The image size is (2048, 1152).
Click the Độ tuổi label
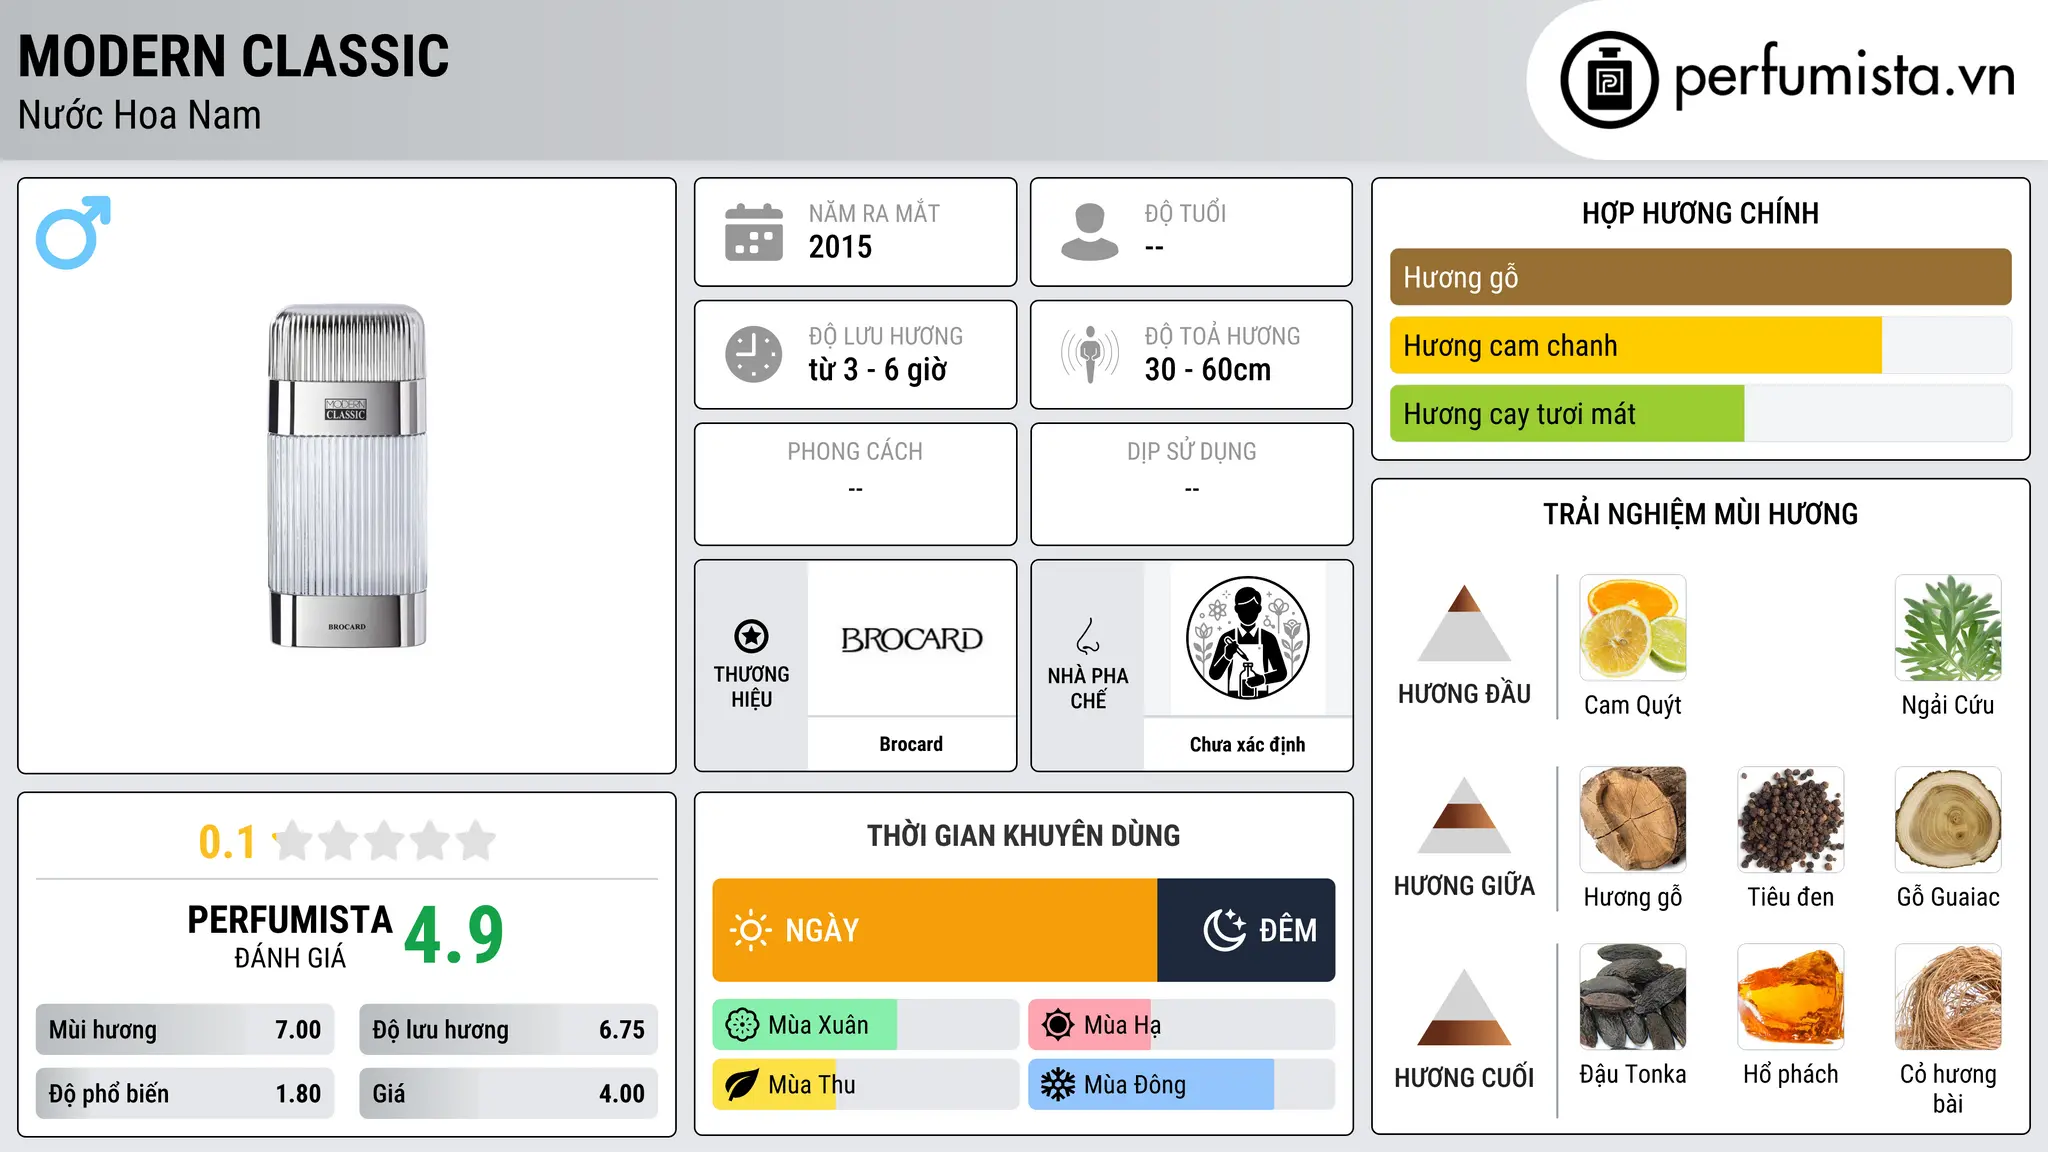[x=1185, y=213]
